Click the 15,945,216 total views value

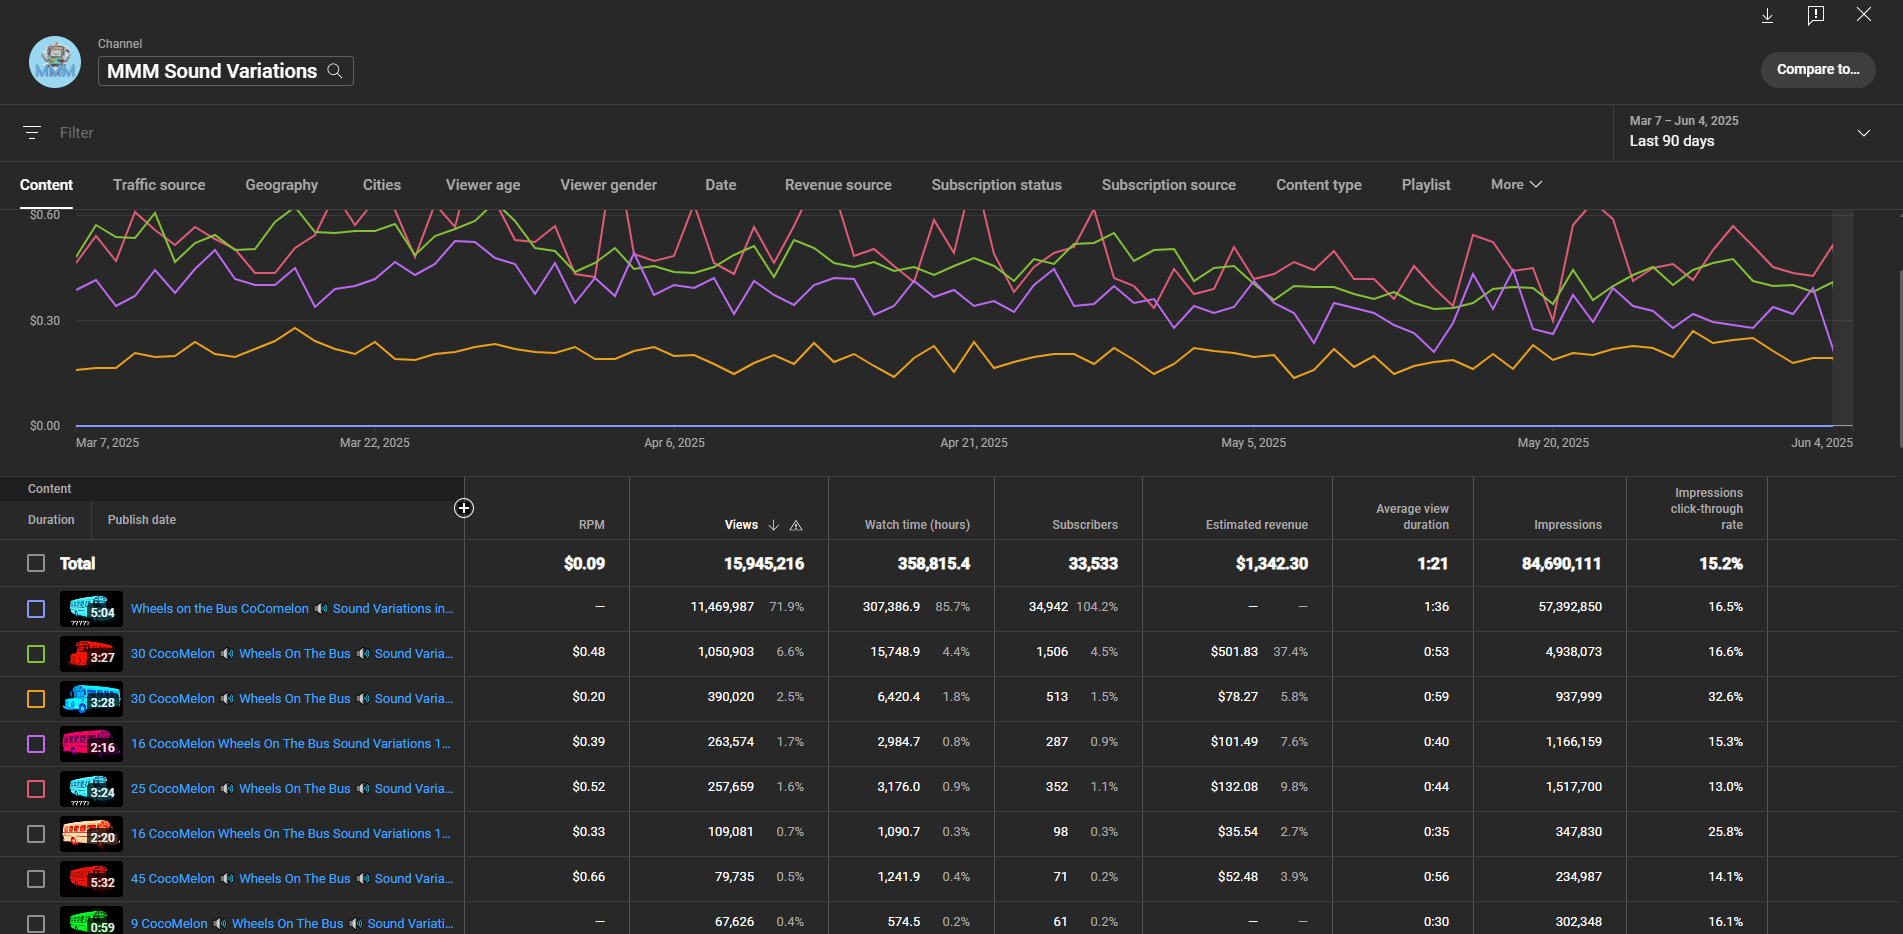click(x=764, y=564)
